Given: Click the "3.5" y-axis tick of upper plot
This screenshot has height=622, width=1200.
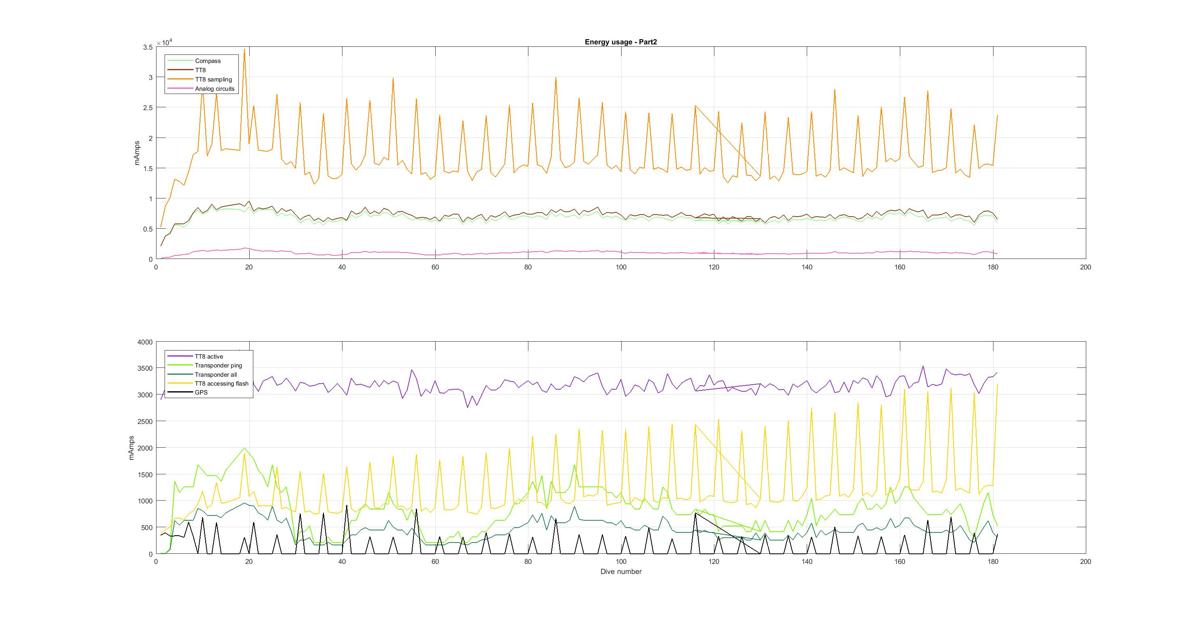Looking at the screenshot, I should pos(147,47).
